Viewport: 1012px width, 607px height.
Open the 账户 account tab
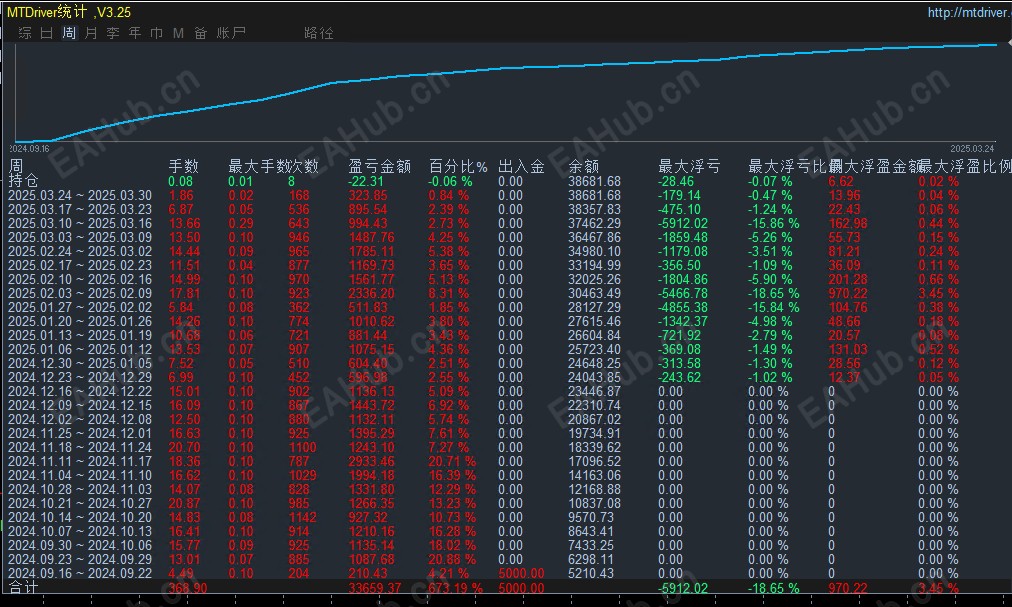click(231, 33)
